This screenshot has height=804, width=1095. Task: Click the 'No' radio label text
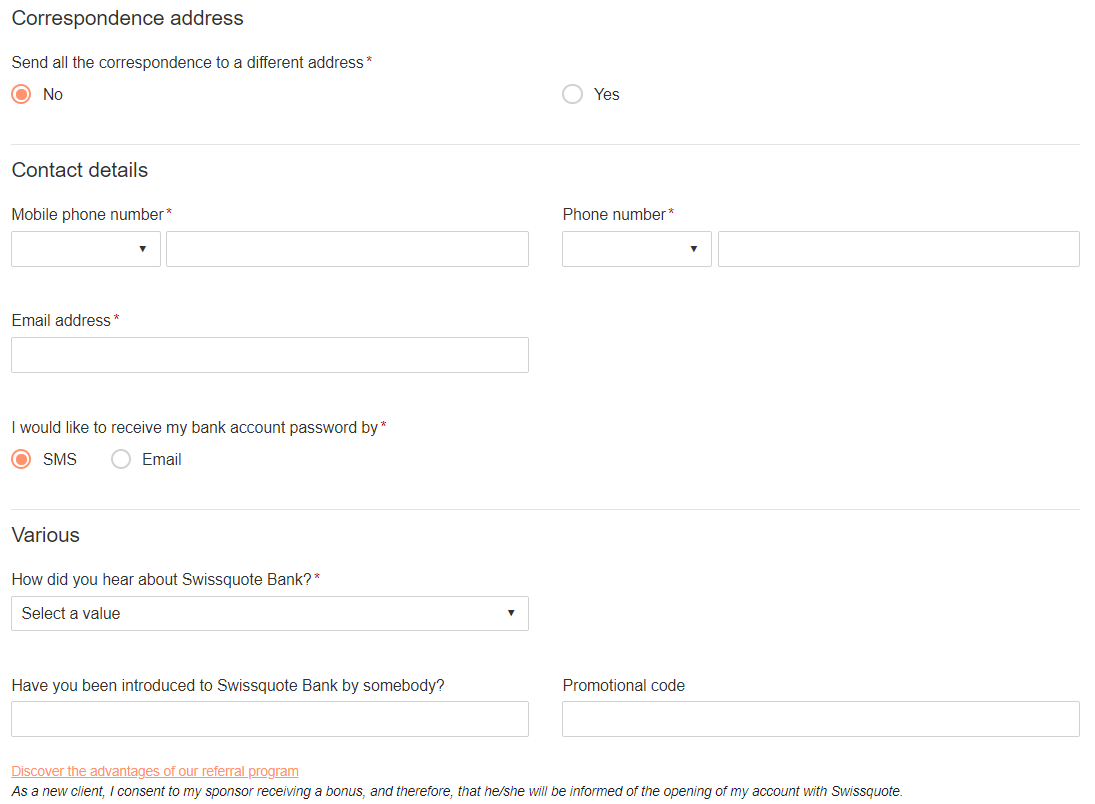click(53, 94)
